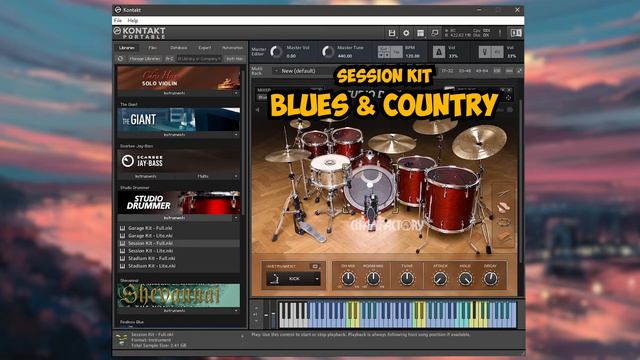Open Scarbee Jay-Bass Instruments section
The height and width of the screenshot is (360, 640).
point(146,176)
